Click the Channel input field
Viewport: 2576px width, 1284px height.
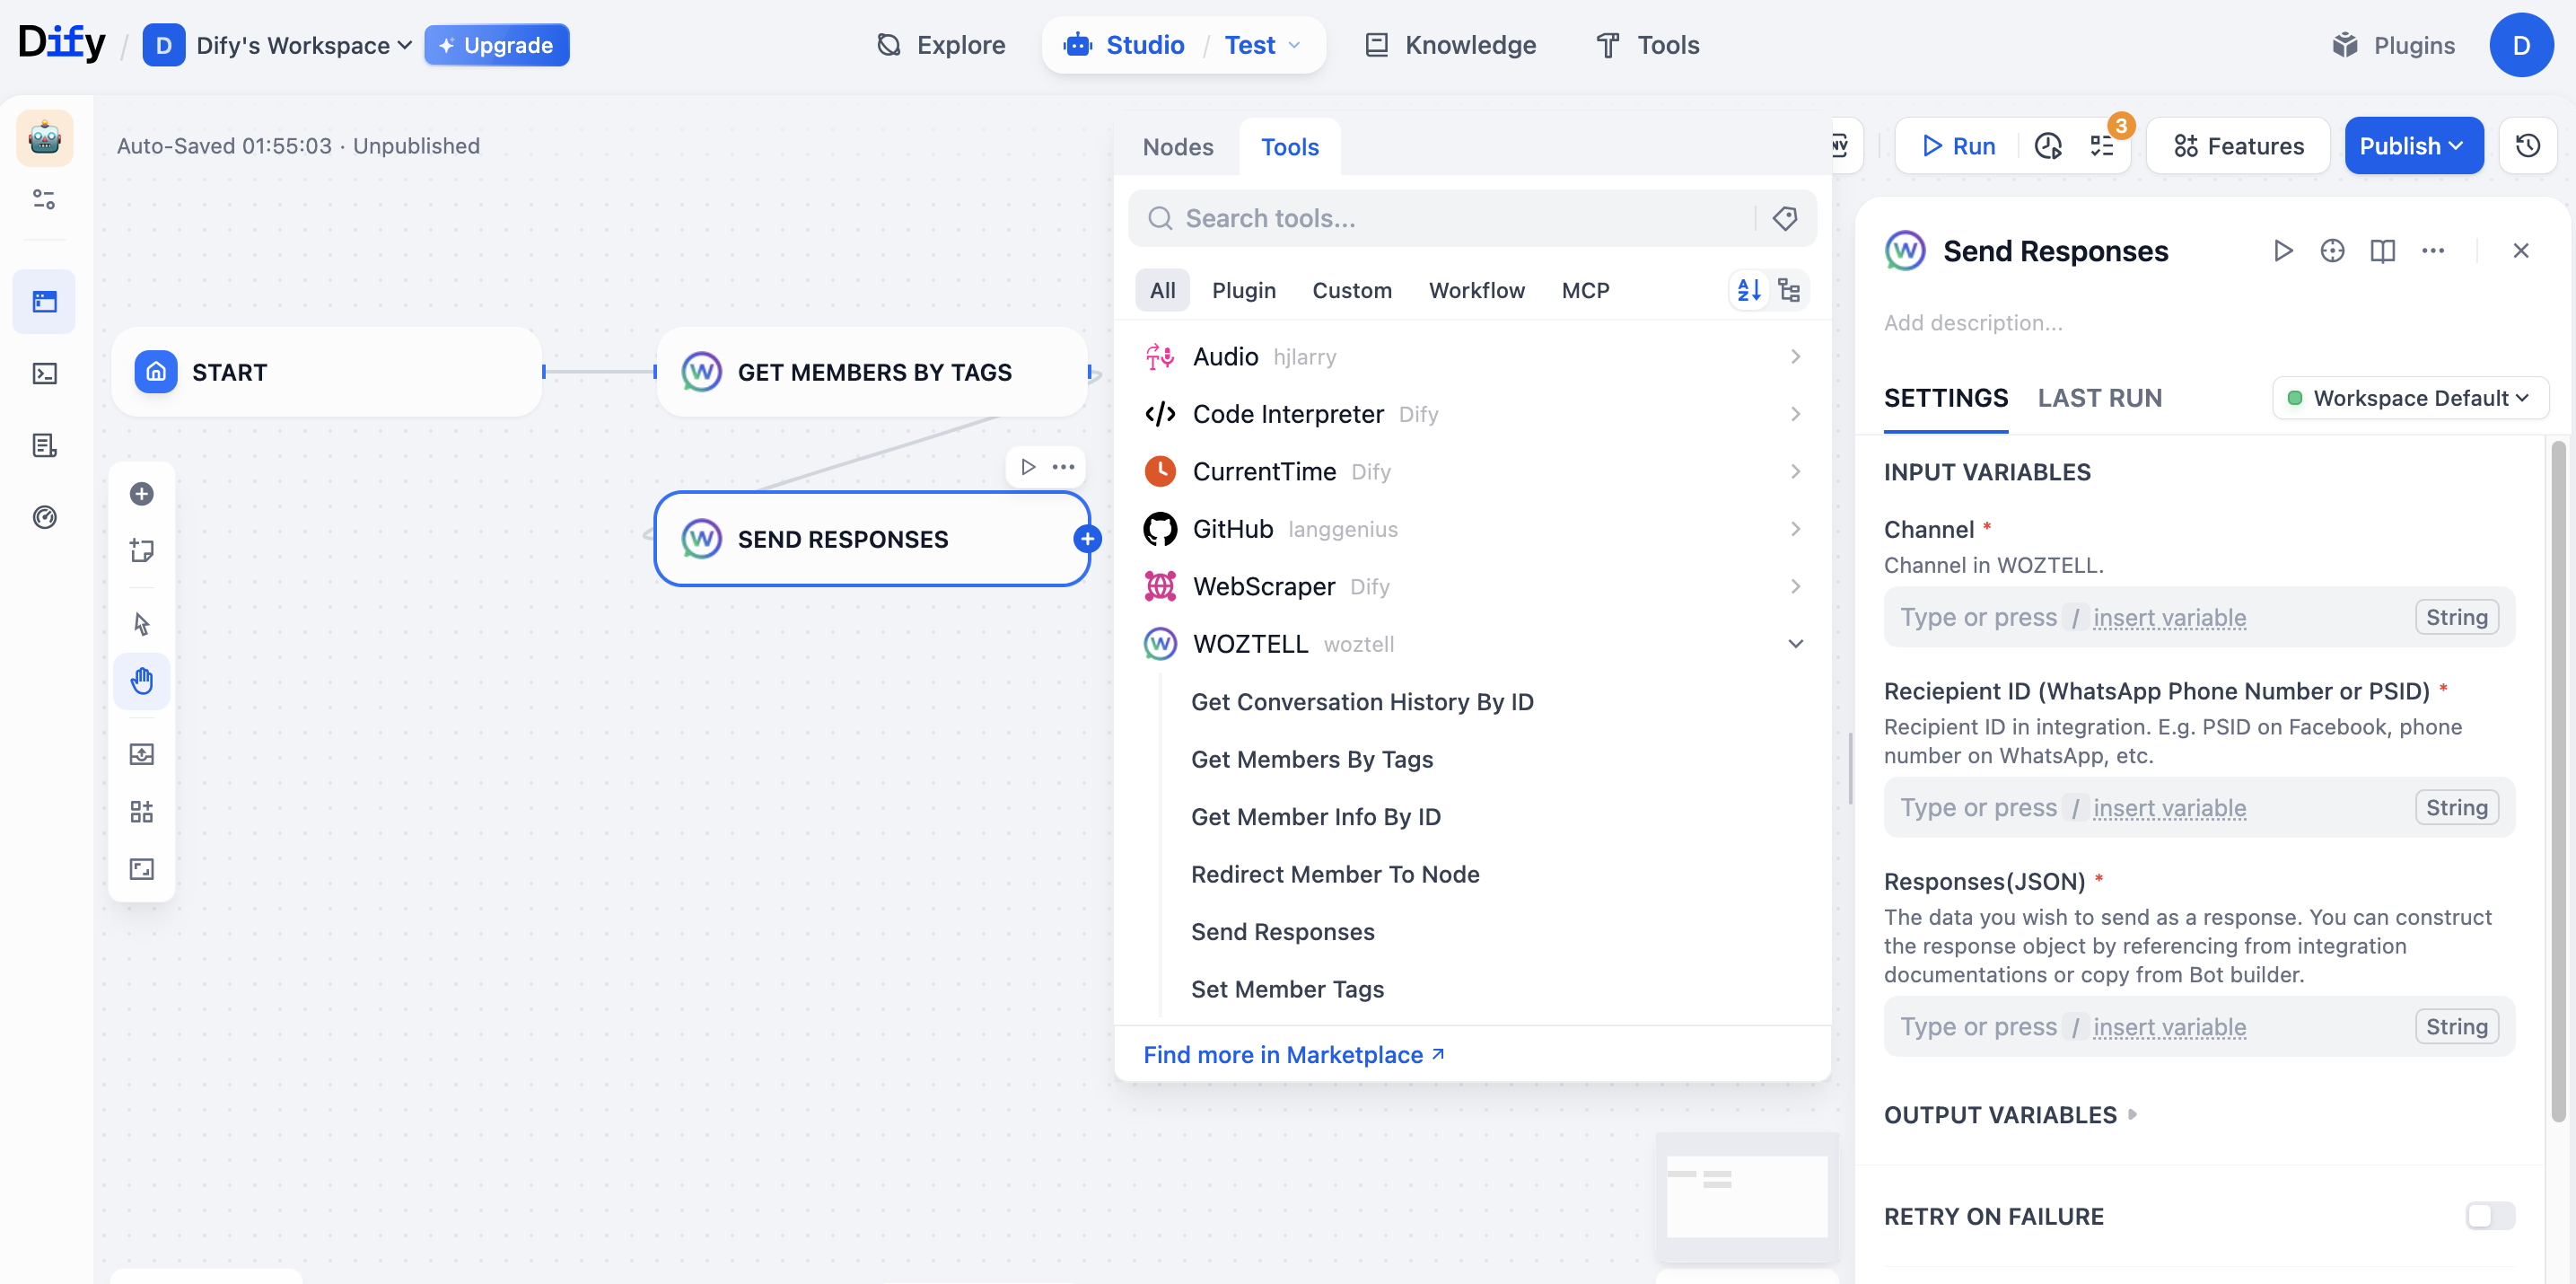2150,617
